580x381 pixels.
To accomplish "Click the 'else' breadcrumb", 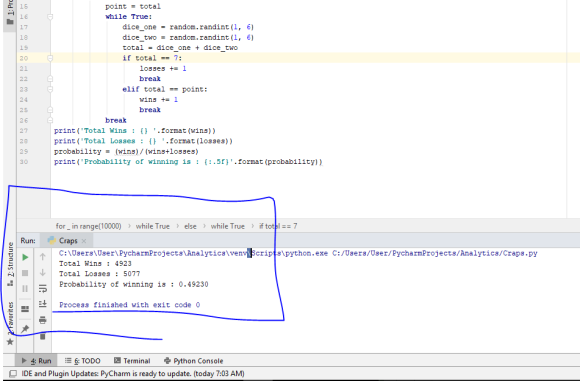I will point(190,226).
